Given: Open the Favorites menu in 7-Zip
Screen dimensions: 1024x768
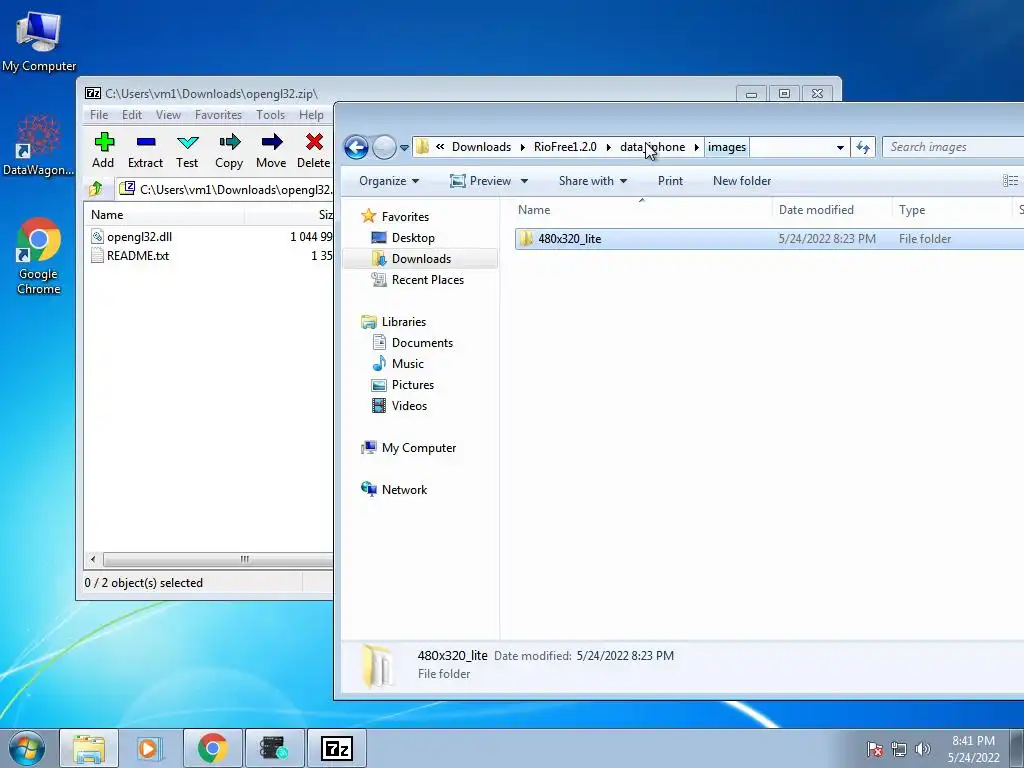Looking at the screenshot, I should point(218,115).
